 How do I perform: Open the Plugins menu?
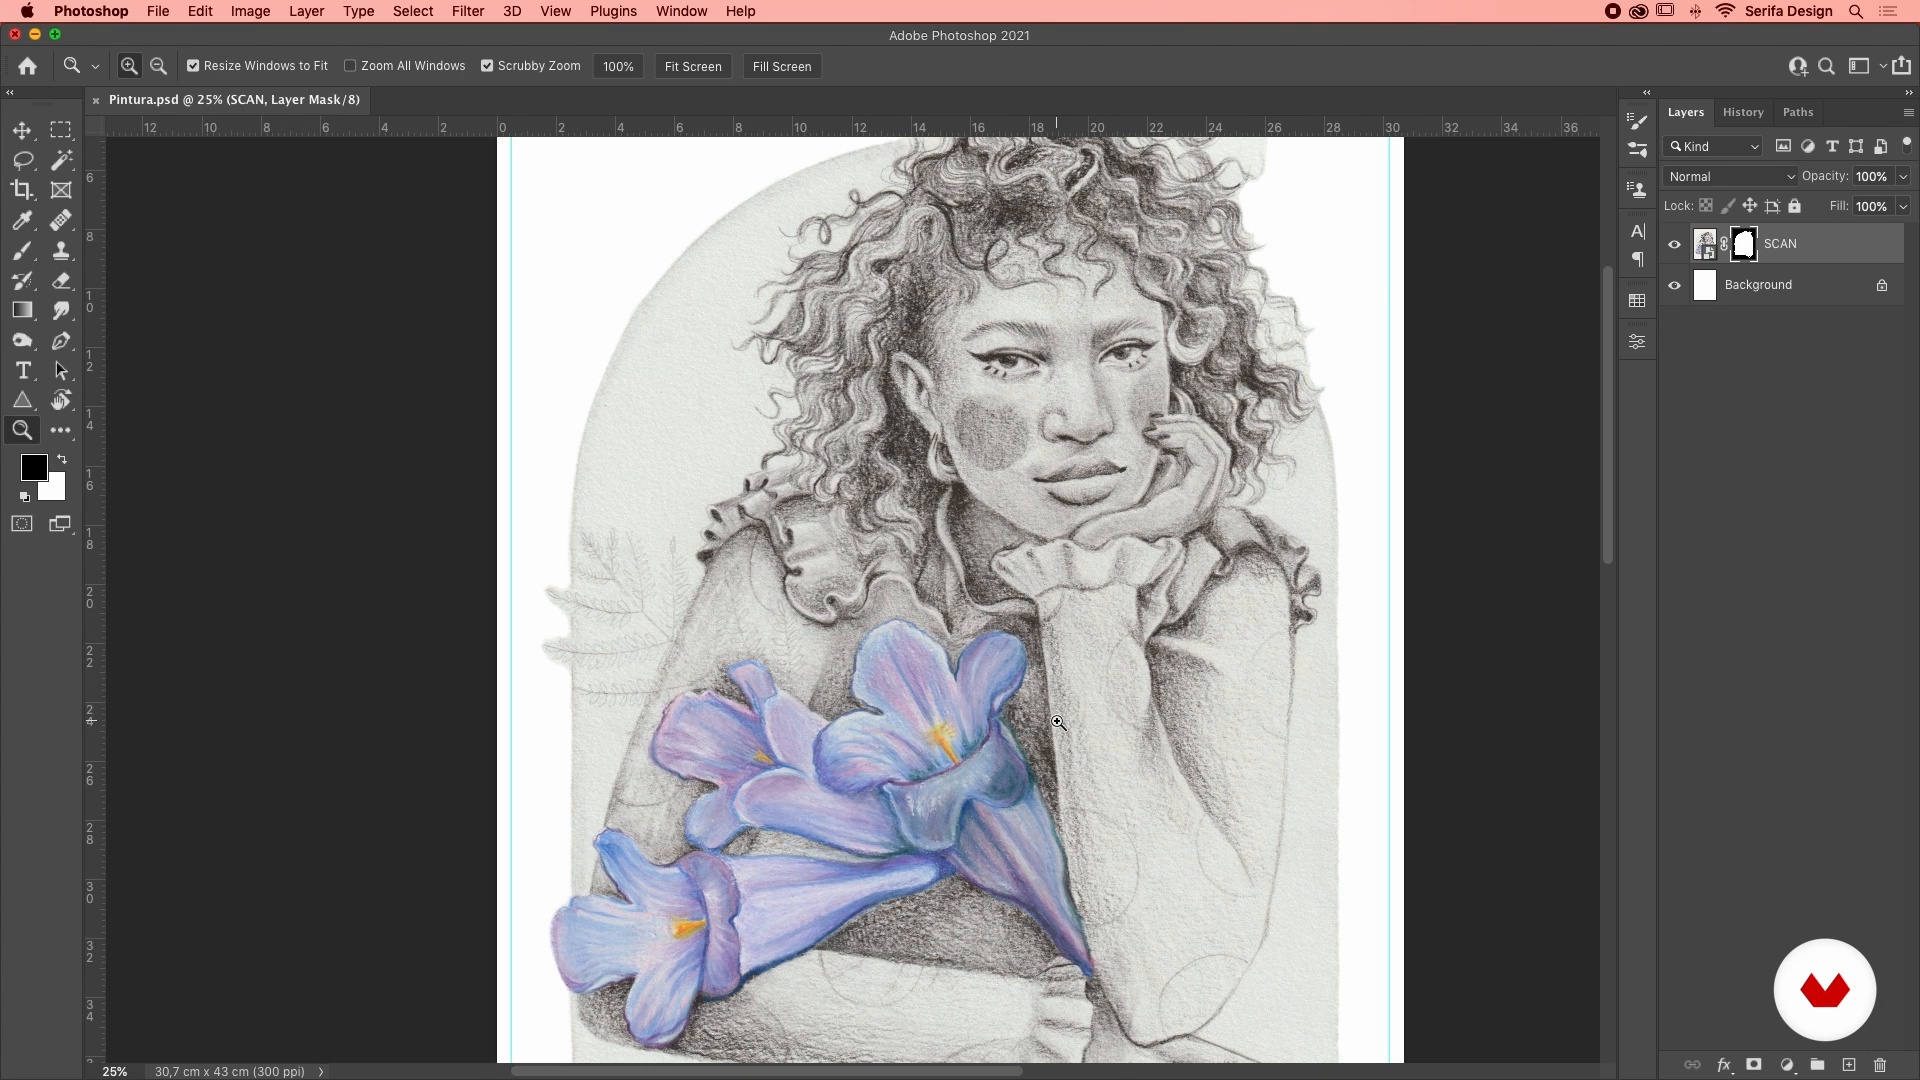(613, 11)
